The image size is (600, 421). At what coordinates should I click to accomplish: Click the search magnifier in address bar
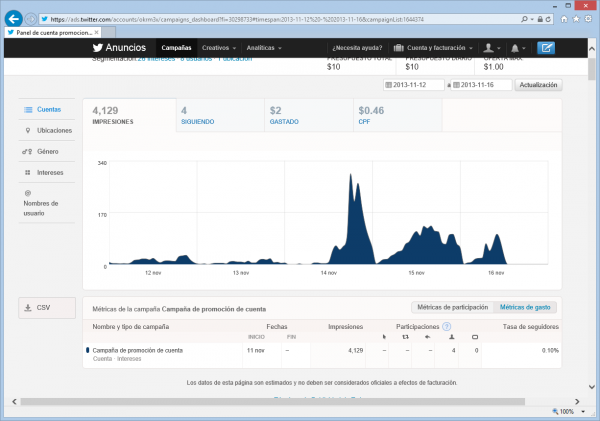(524, 19)
